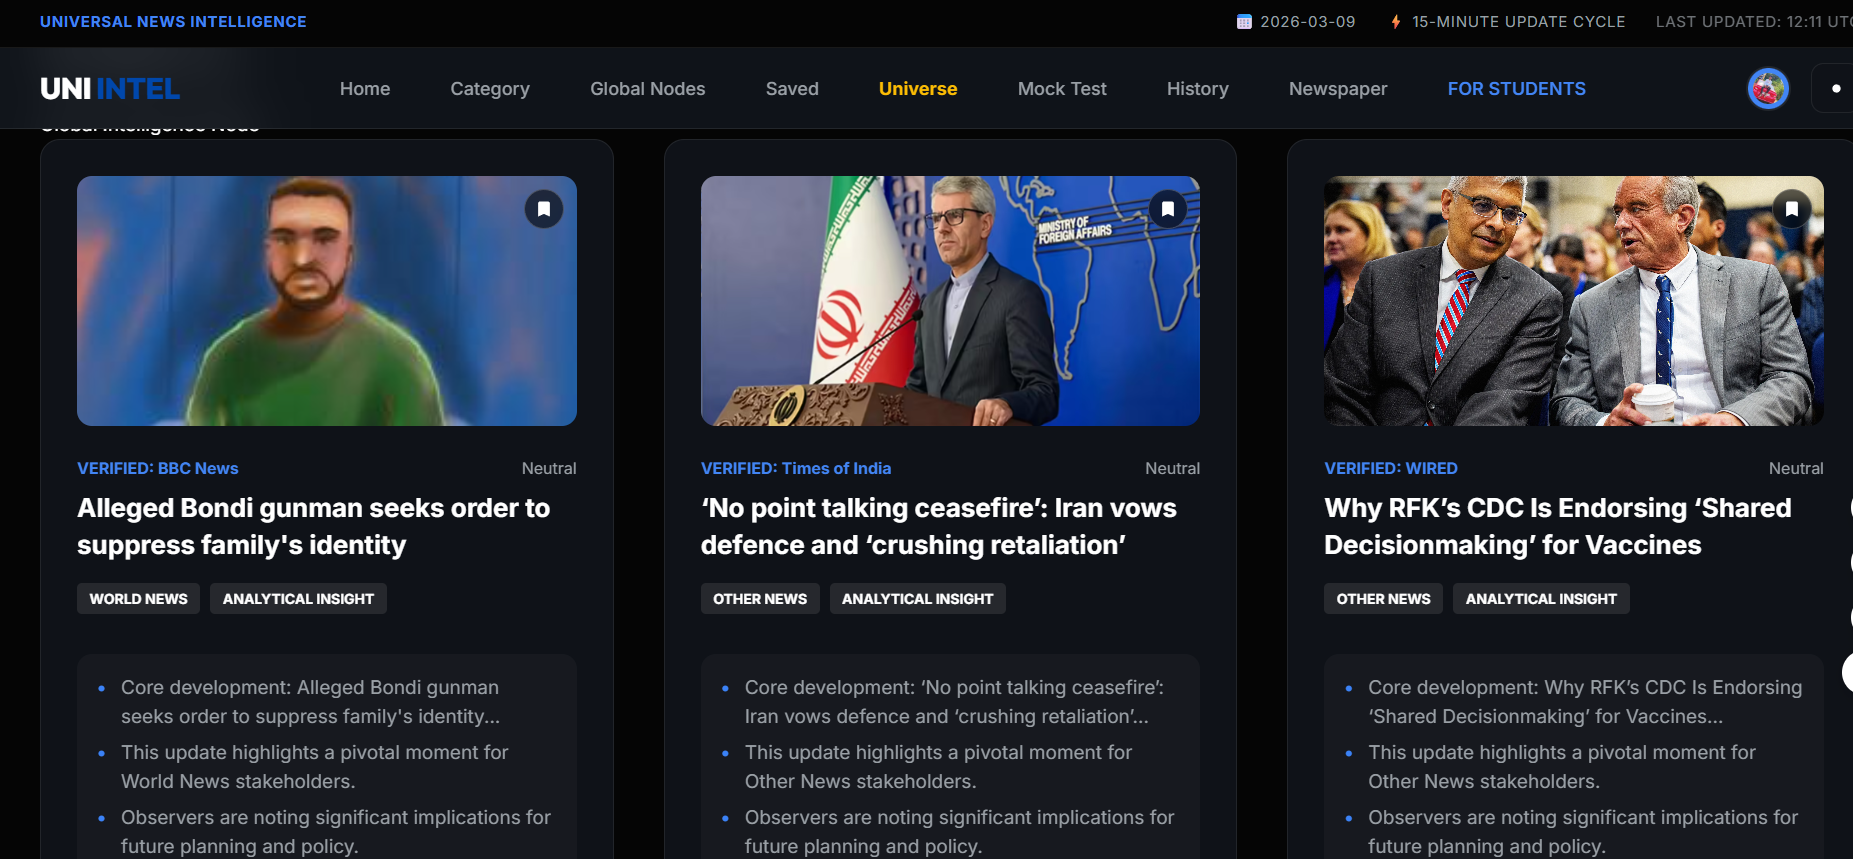
Task: Click VERIFIED: Times of India source
Action: [x=796, y=468]
